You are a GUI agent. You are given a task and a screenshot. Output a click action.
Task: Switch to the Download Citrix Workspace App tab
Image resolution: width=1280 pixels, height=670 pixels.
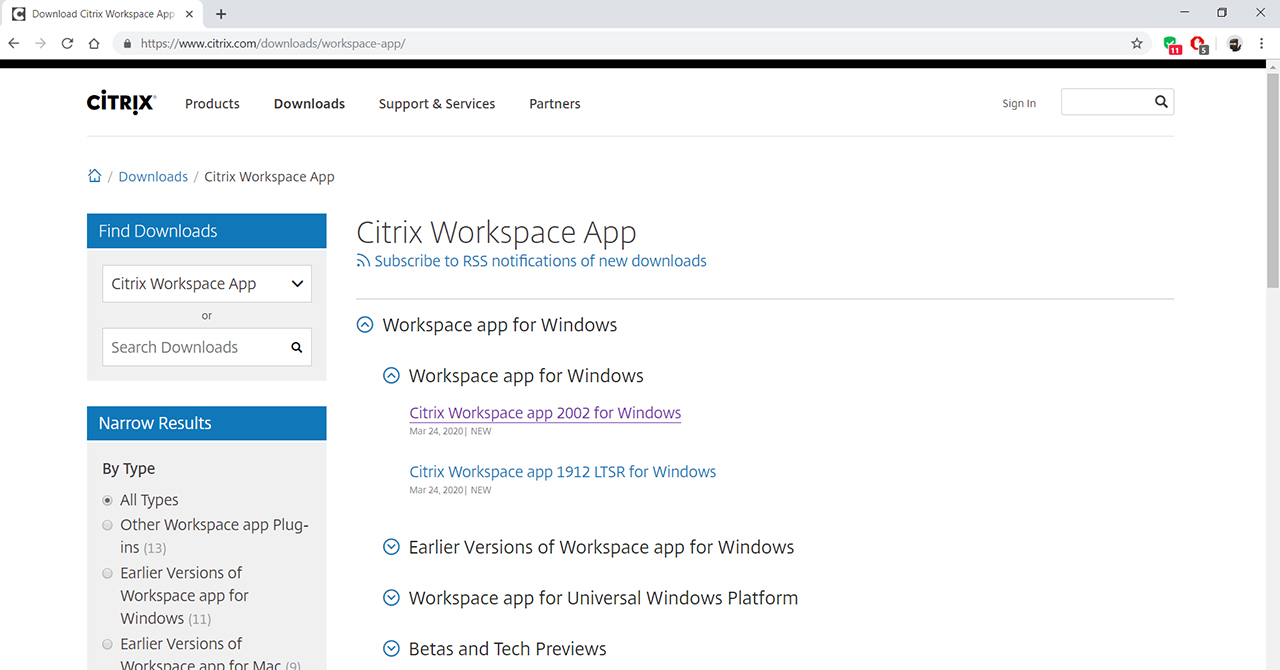click(102, 14)
